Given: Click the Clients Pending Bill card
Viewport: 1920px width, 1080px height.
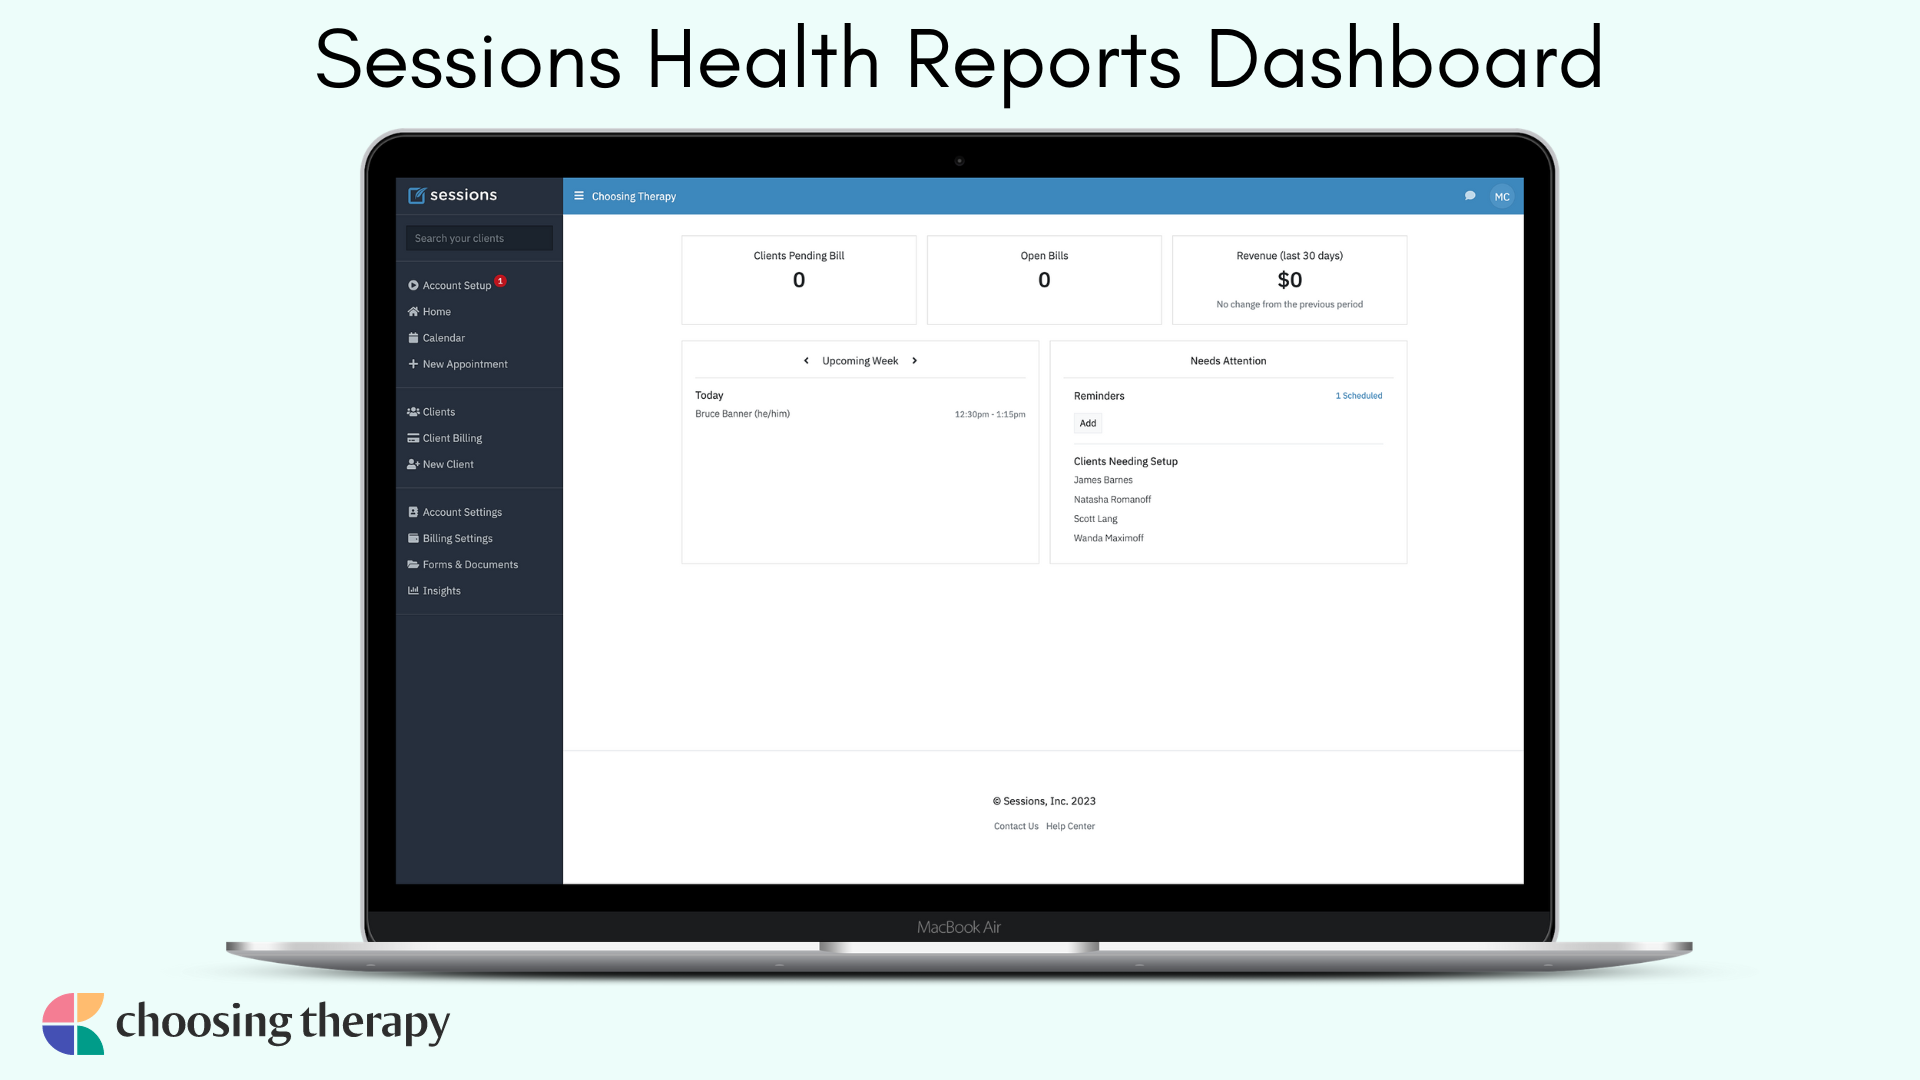Looking at the screenshot, I should (x=799, y=280).
